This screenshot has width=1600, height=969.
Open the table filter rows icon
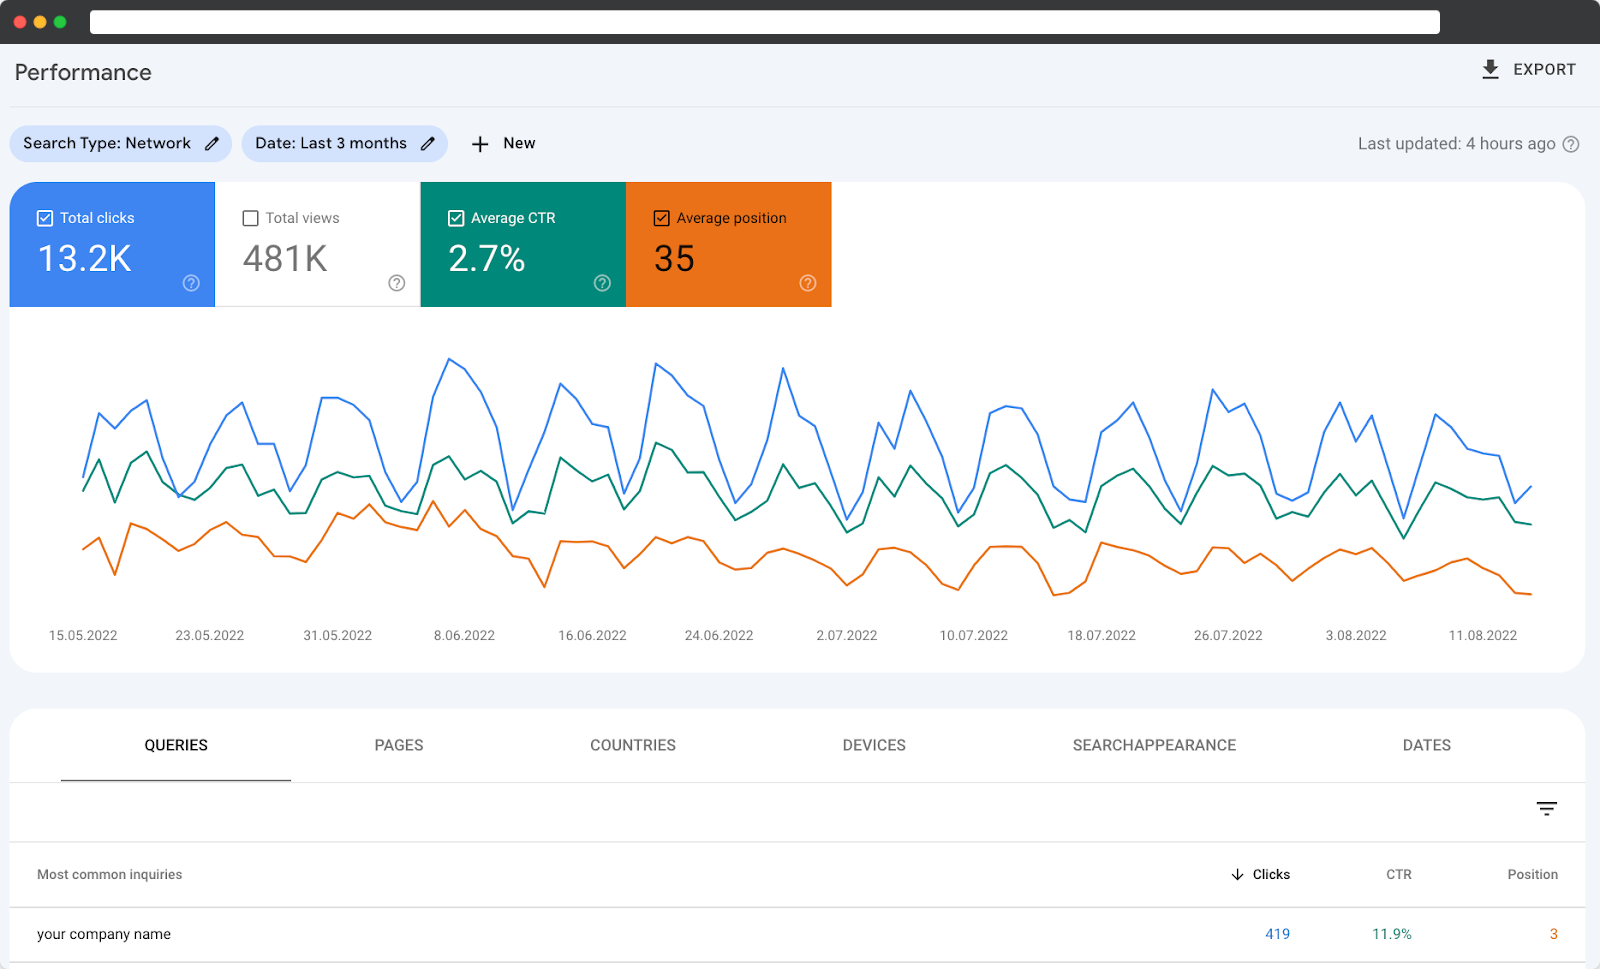(1547, 808)
